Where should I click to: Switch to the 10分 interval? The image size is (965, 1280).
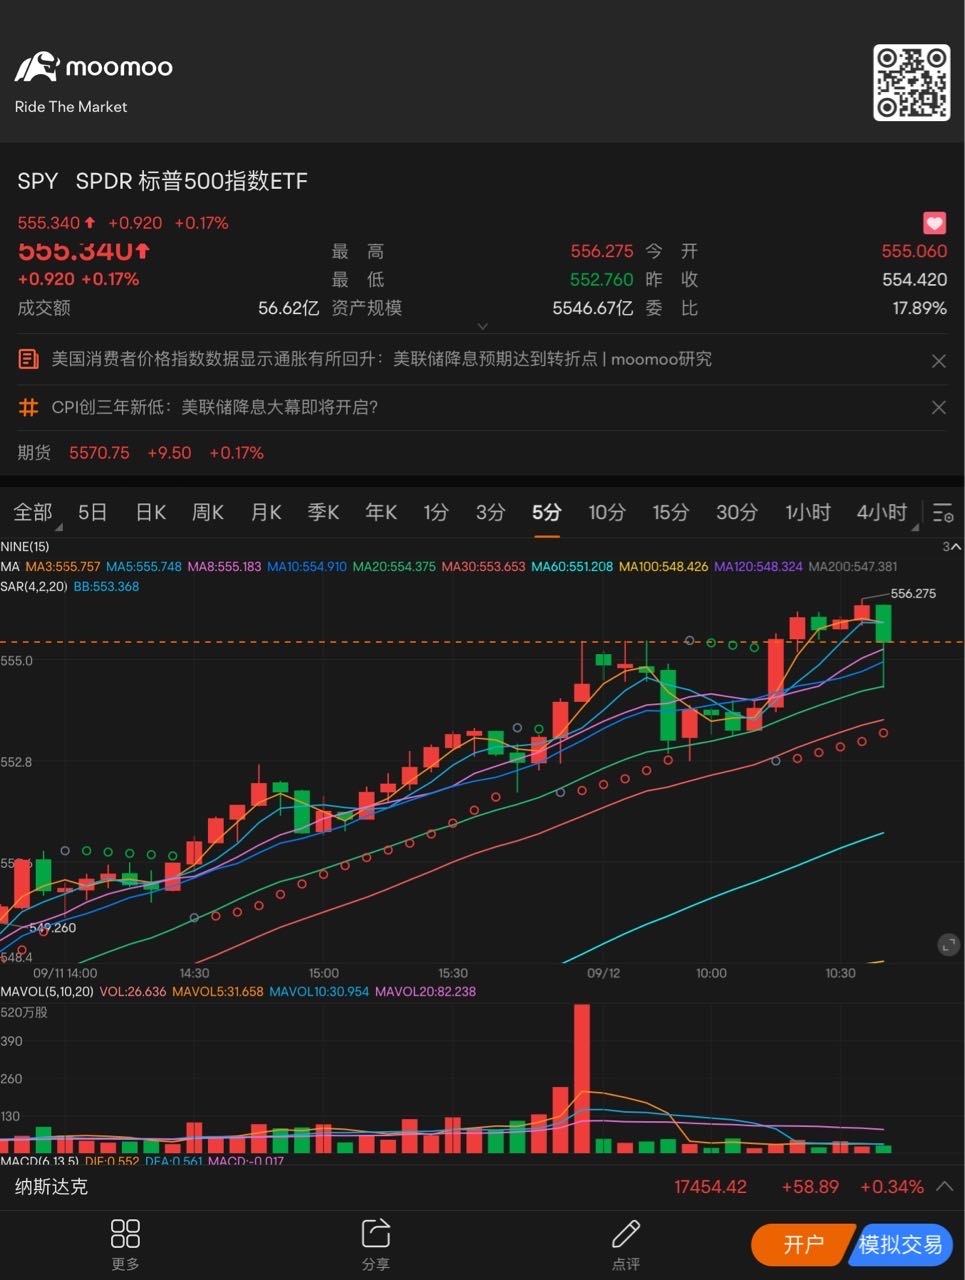click(x=607, y=512)
